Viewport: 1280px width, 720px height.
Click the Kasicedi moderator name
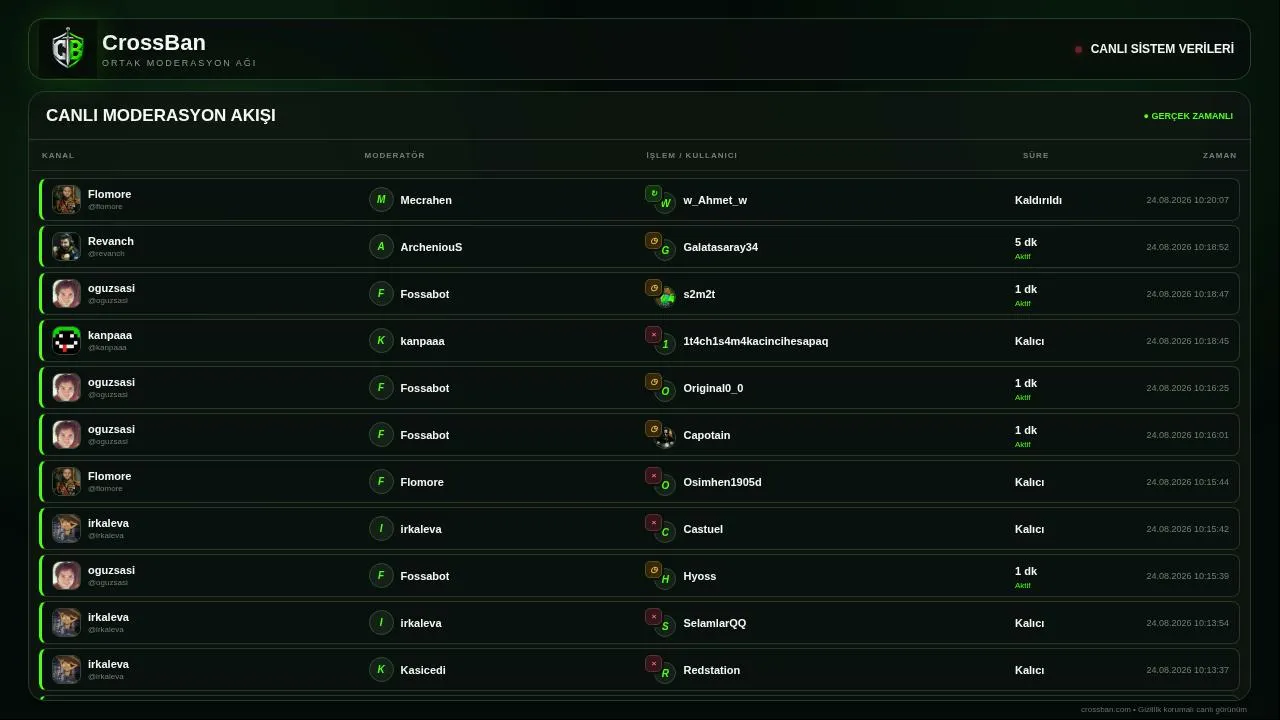point(423,670)
